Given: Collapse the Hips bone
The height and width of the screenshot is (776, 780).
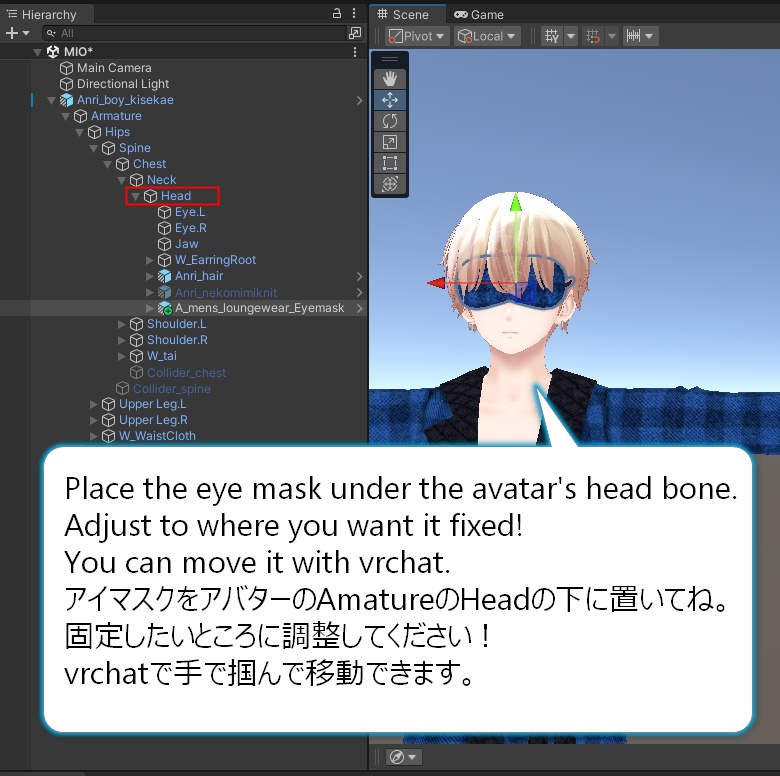Looking at the screenshot, I should (79, 132).
